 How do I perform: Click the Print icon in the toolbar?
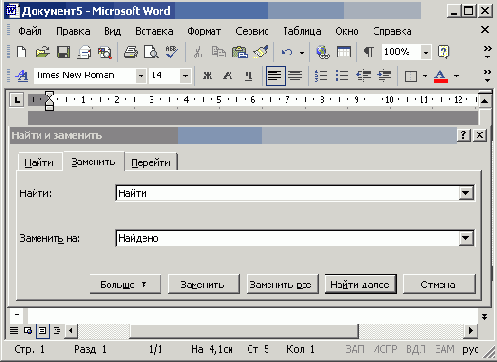(131, 52)
